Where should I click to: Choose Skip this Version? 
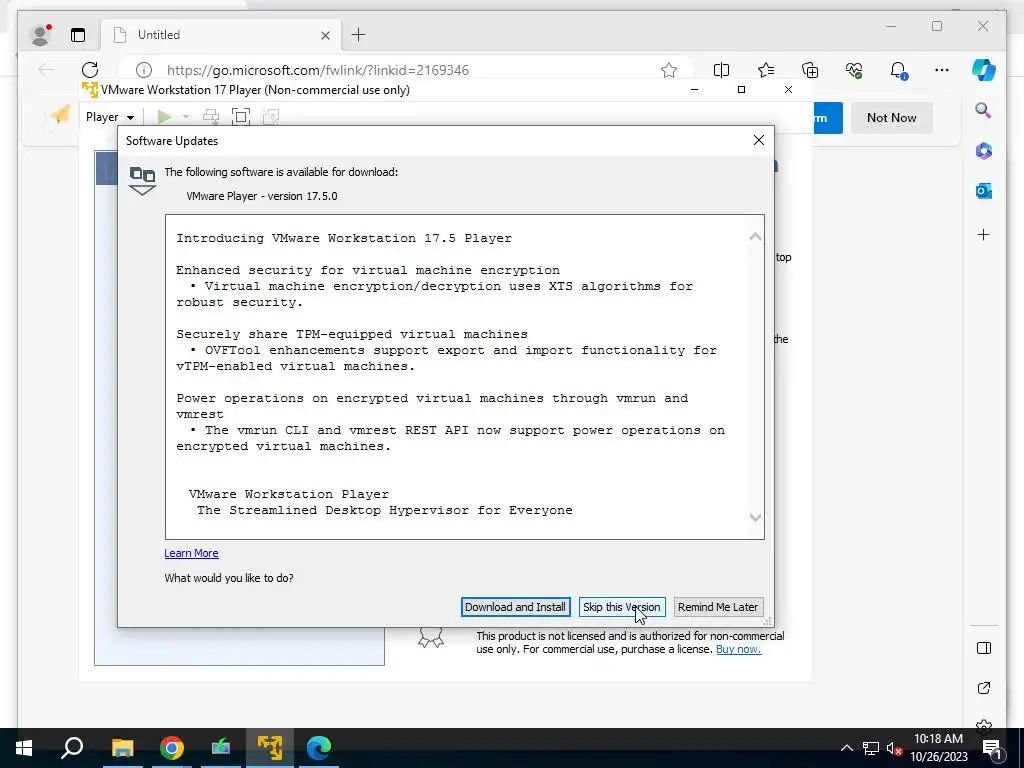click(x=622, y=607)
